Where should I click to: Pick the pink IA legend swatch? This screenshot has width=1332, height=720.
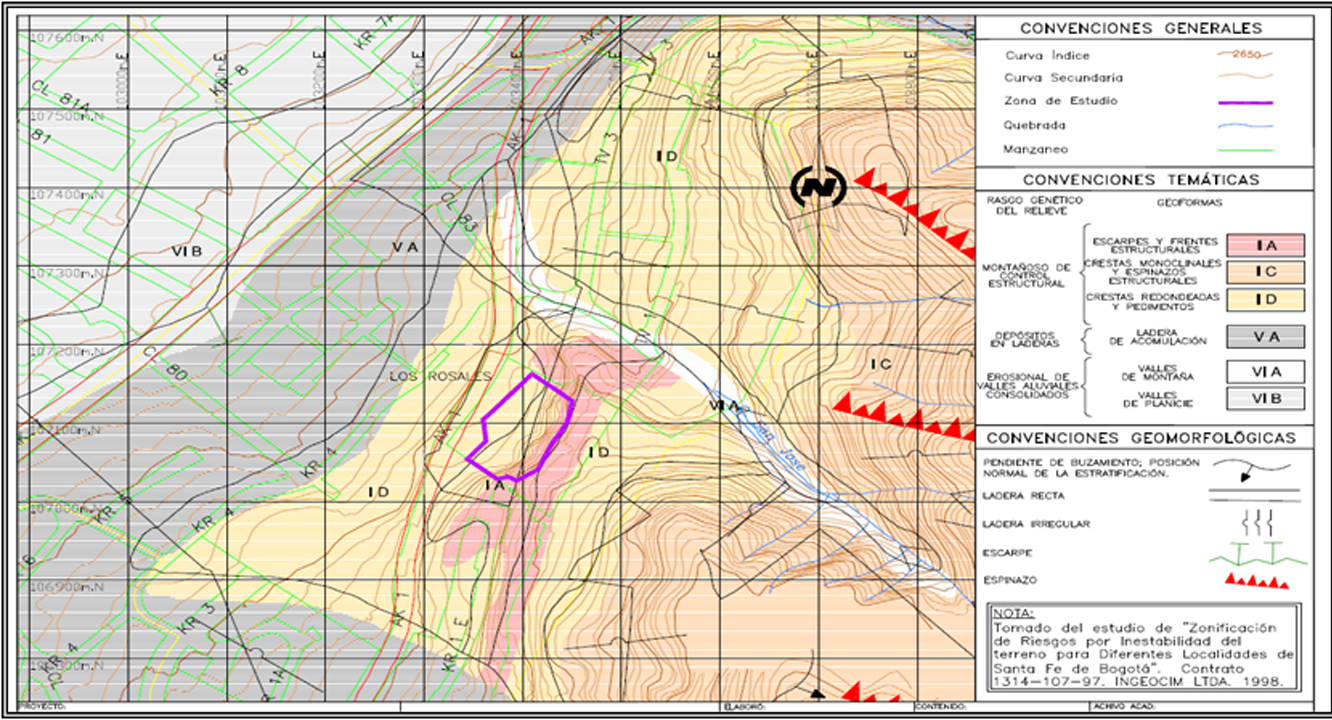[x=1266, y=245]
